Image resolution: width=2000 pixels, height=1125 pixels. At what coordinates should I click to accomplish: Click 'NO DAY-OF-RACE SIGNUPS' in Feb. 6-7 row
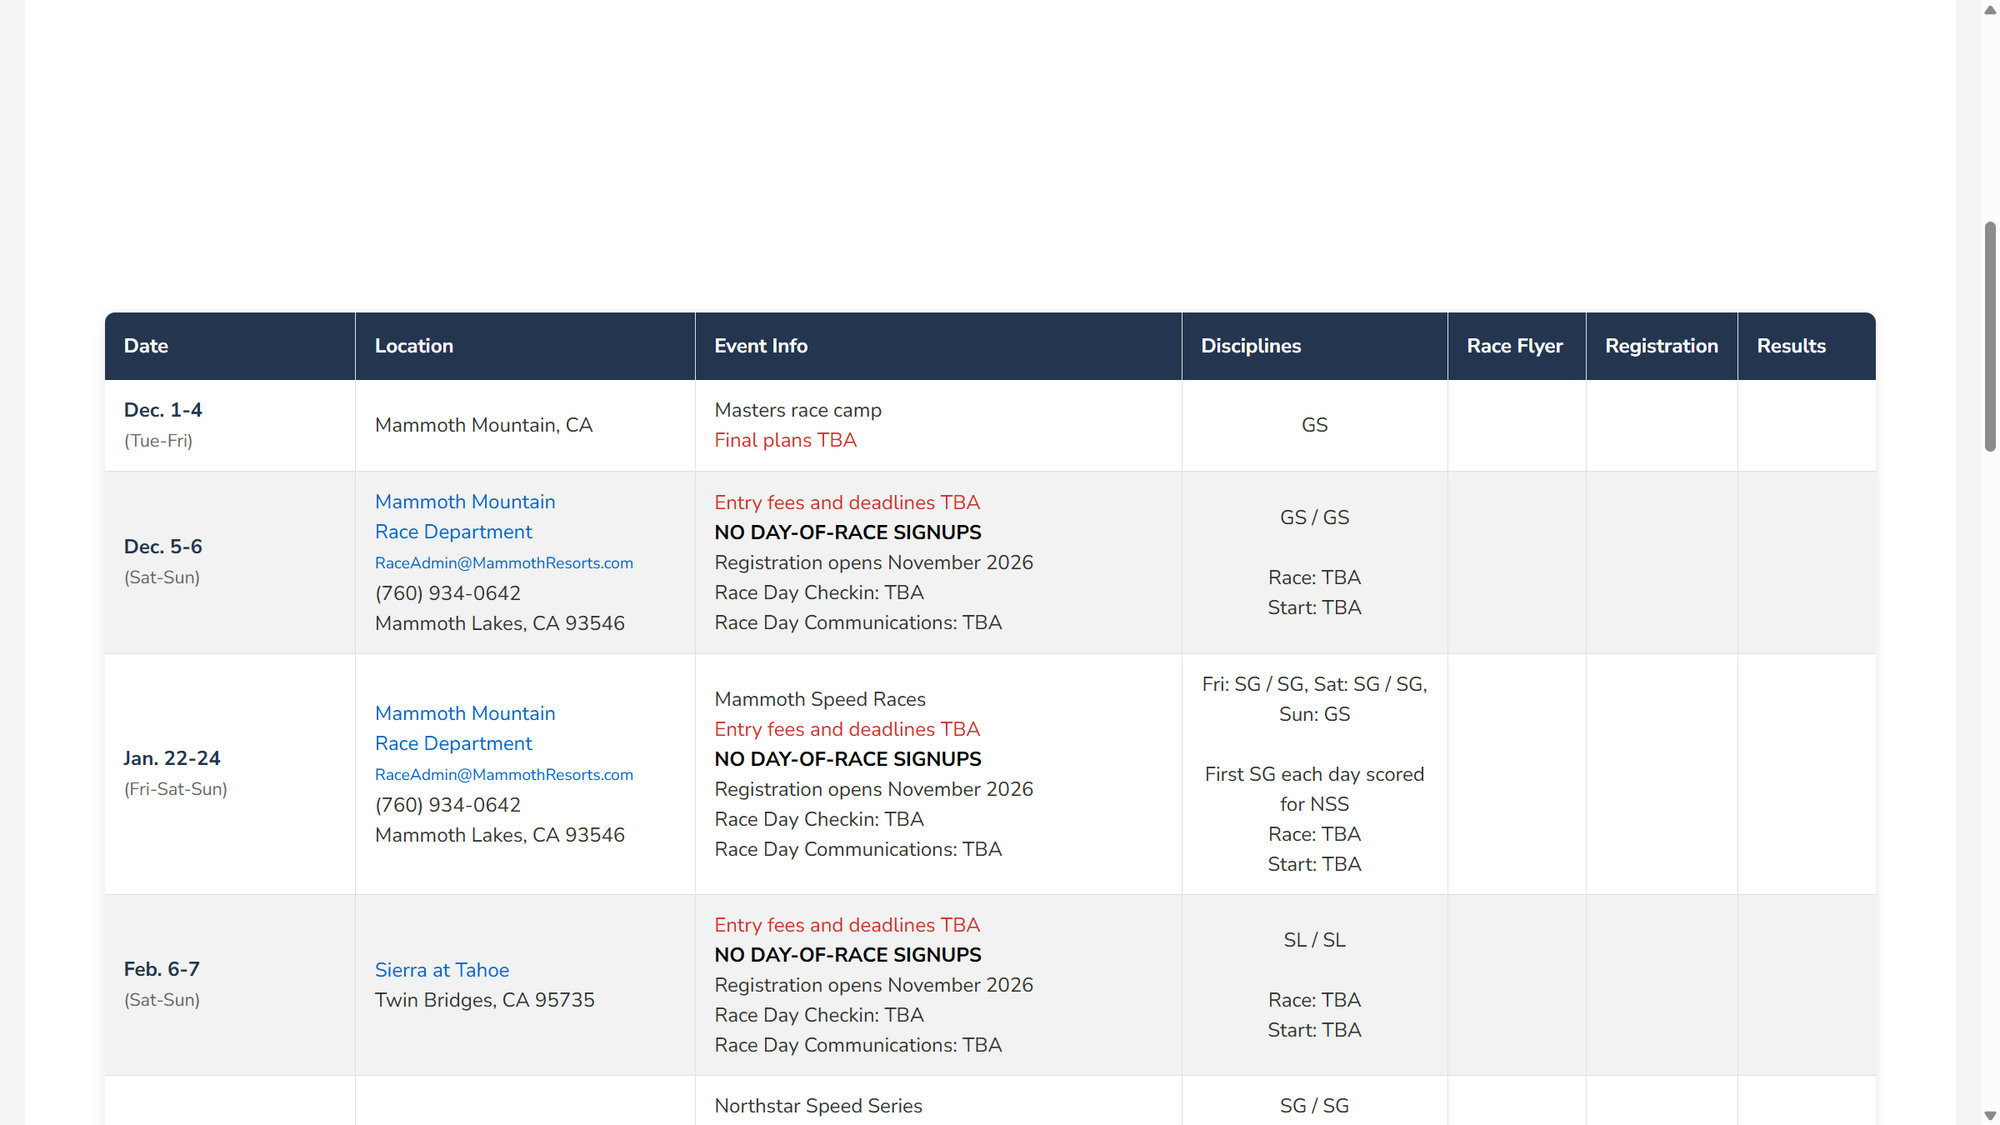pos(848,955)
